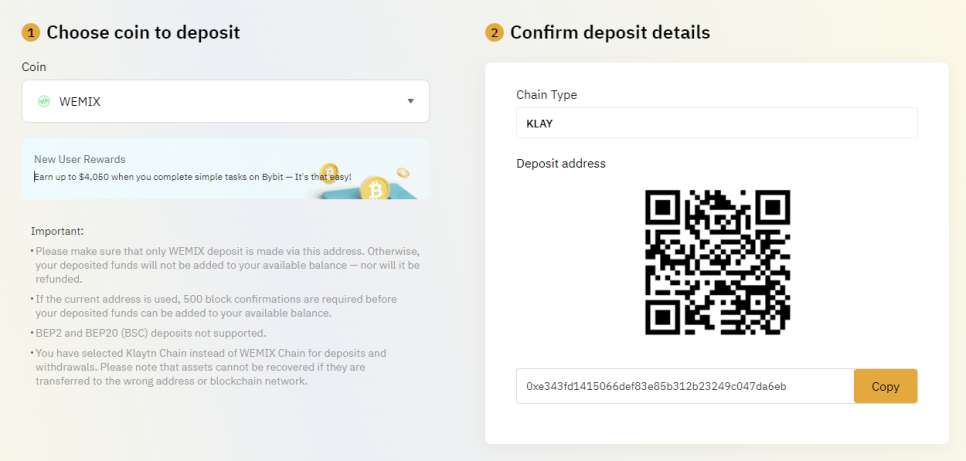Click the 'only WEMIX deposit' warning text
Screen dimensions: 966x461
(227, 265)
